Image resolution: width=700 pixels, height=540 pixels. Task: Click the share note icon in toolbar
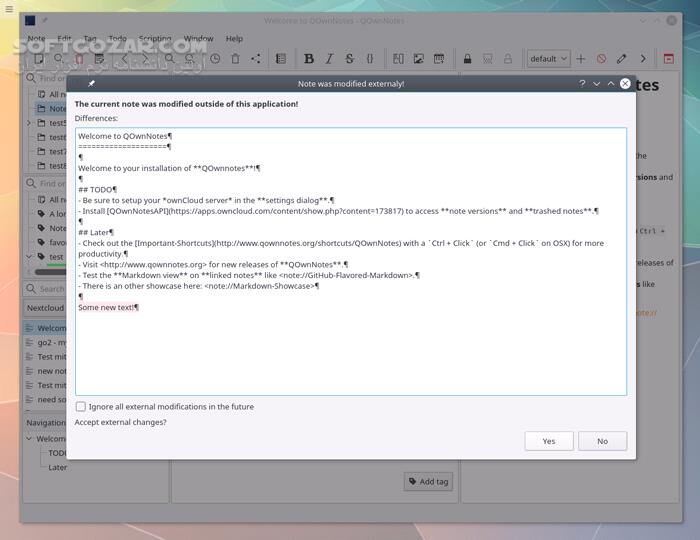coord(256,59)
